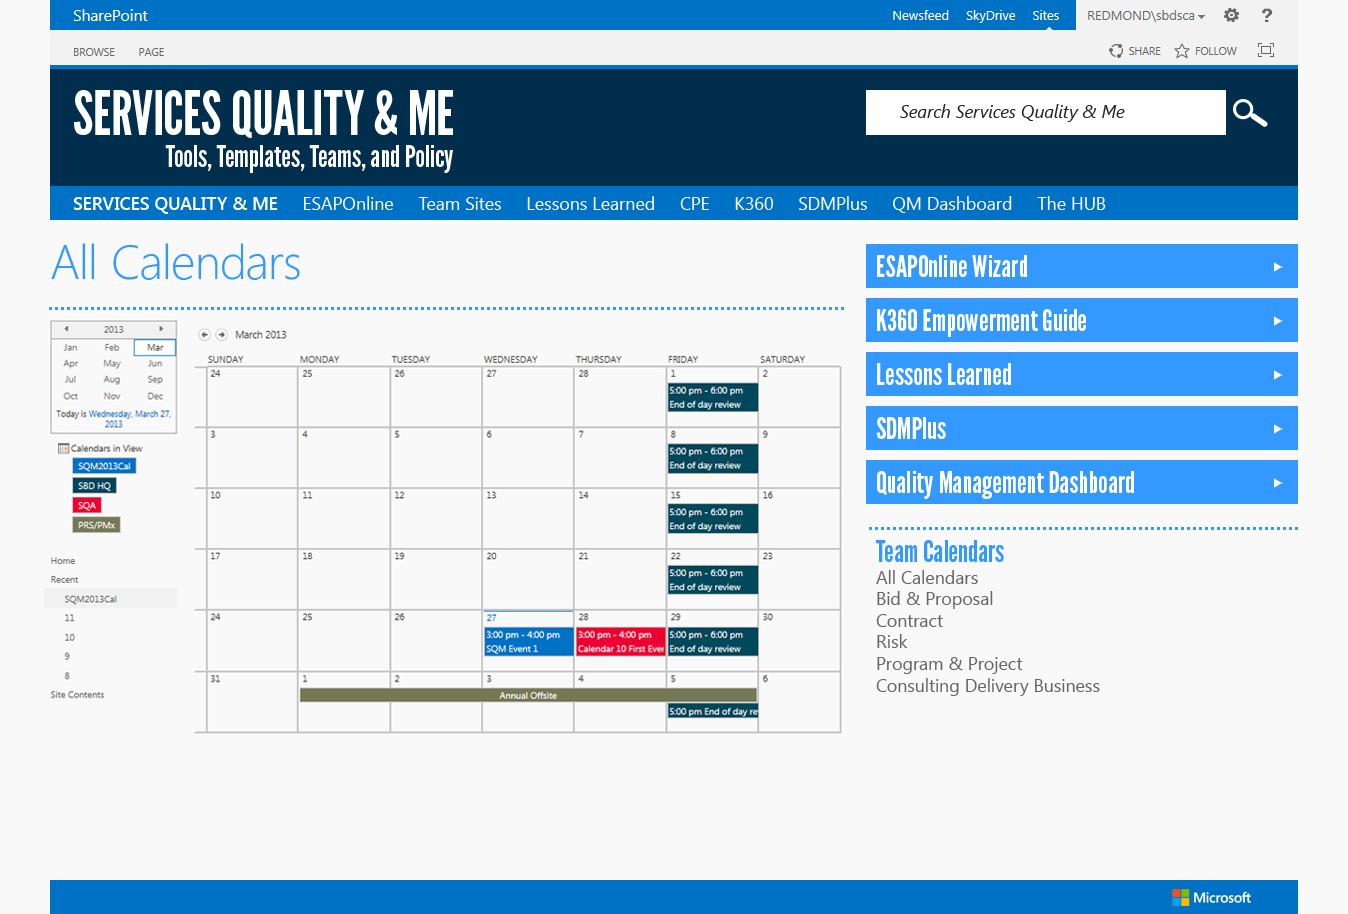The width and height of the screenshot is (1348, 914).
Task: Click the search magnifier icon
Action: (1250, 113)
